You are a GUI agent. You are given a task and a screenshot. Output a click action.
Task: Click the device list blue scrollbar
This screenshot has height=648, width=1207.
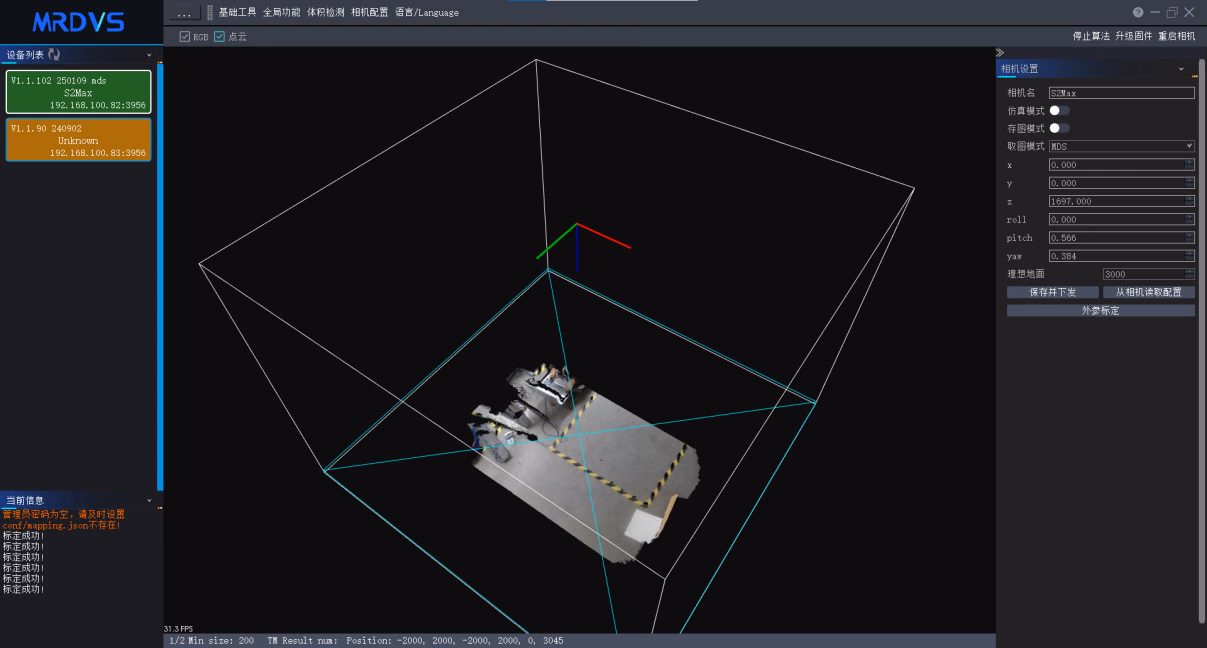pos(160,275)
